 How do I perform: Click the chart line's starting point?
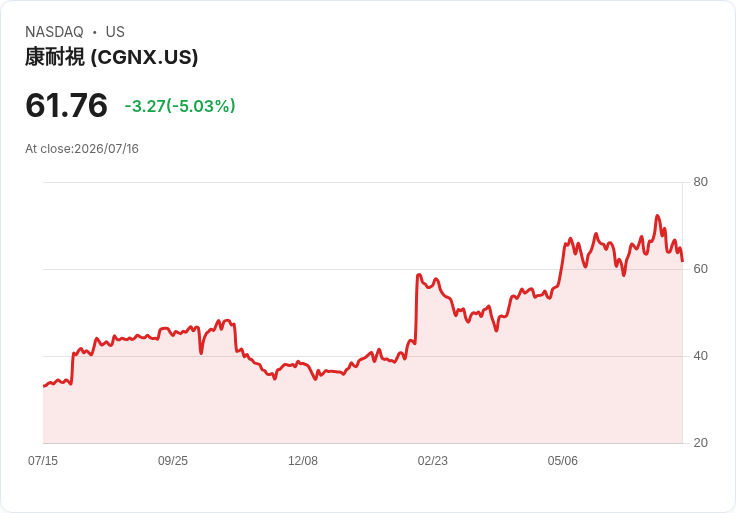click(44, 386)
